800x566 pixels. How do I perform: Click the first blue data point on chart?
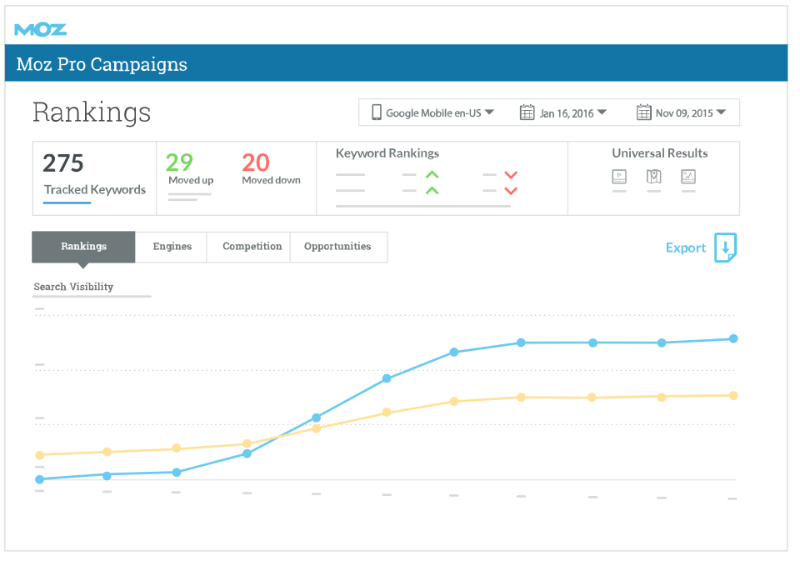coord(39,480)
